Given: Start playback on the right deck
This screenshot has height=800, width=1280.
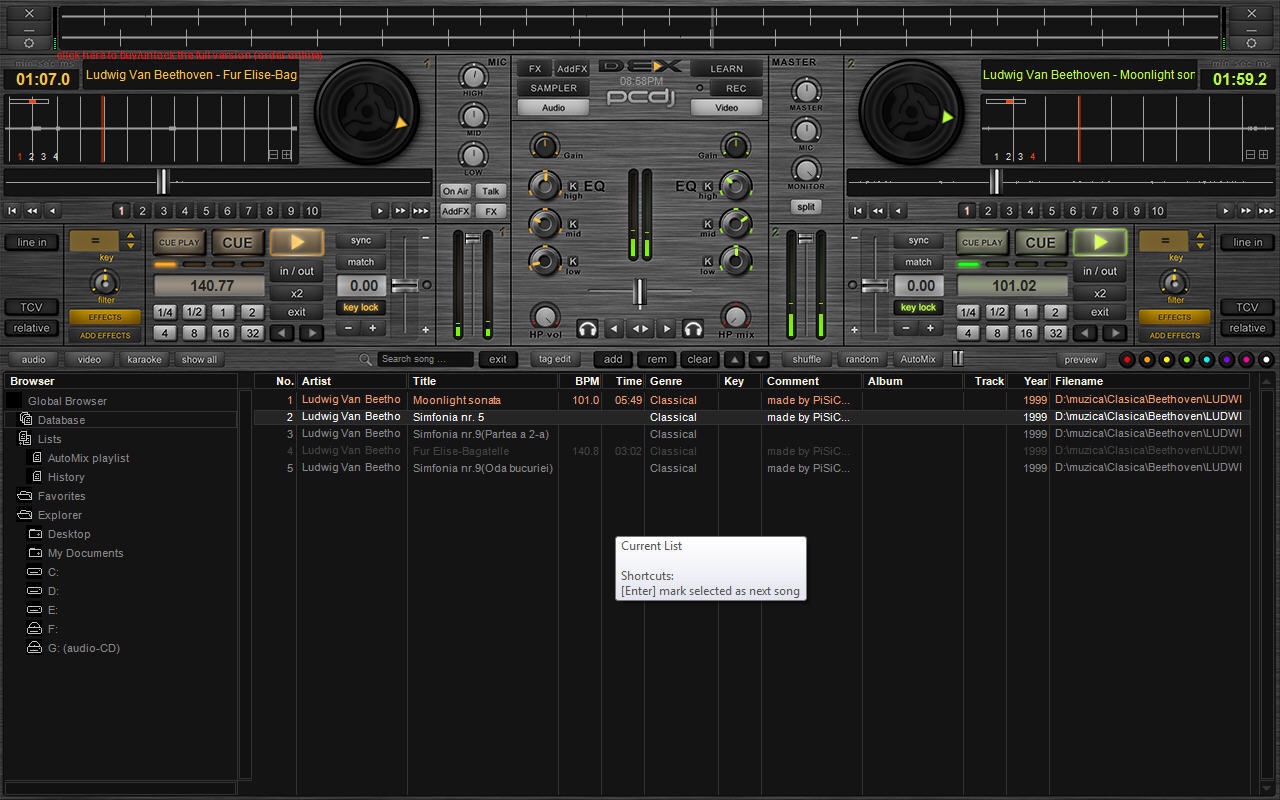Looking at the screenshot, I should click(x=1100, y=242).
